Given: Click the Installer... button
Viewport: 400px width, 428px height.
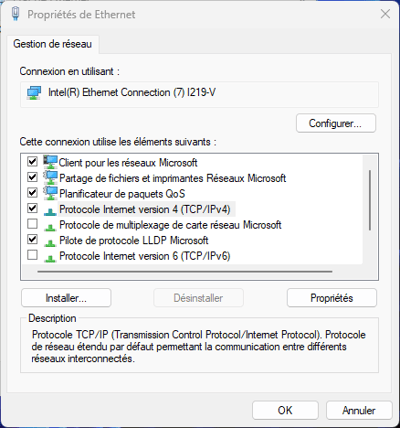Looking at the screenshot, I should [66, 298].
